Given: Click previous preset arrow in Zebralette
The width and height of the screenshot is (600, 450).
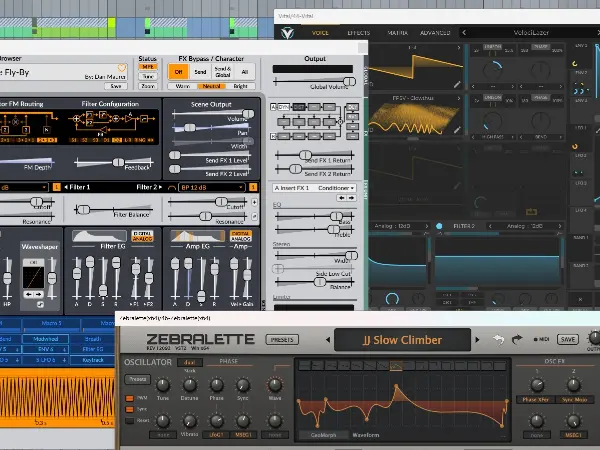Looking at the screenshot, I should click(x=328, y=339).
